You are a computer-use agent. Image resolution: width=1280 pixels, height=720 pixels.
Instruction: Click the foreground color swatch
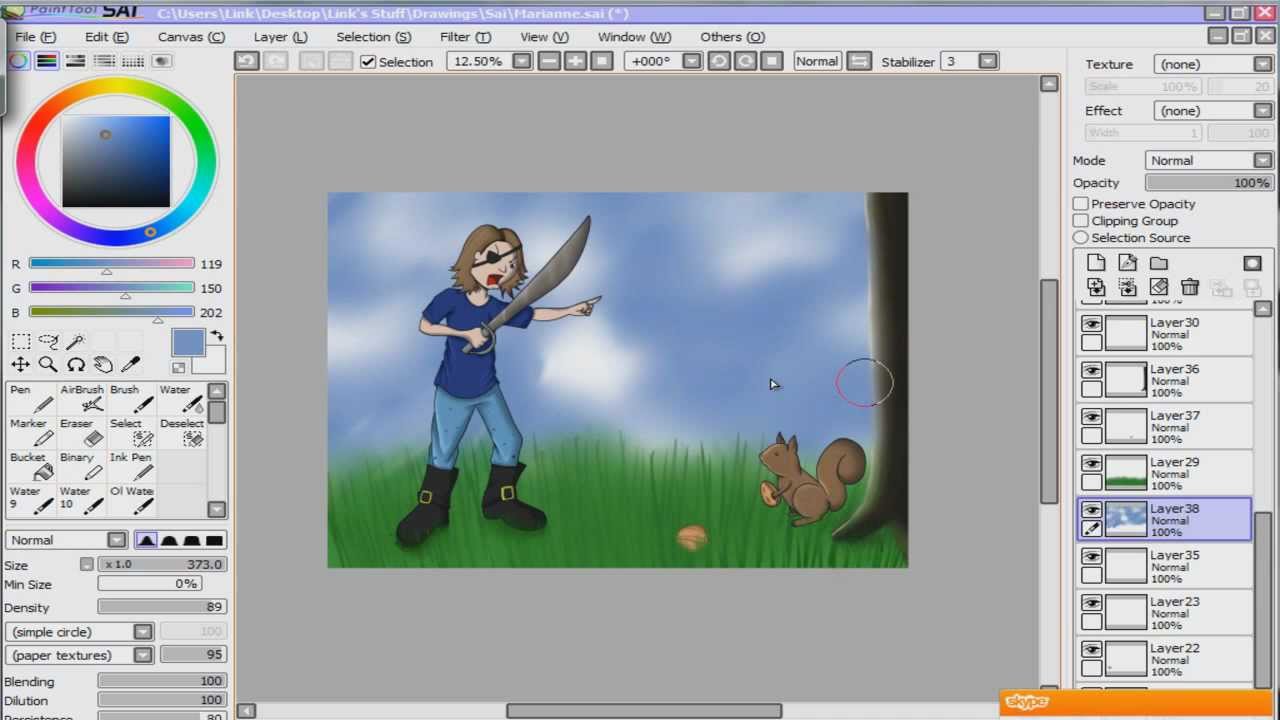pyautogui.click(x=187, y=342)
